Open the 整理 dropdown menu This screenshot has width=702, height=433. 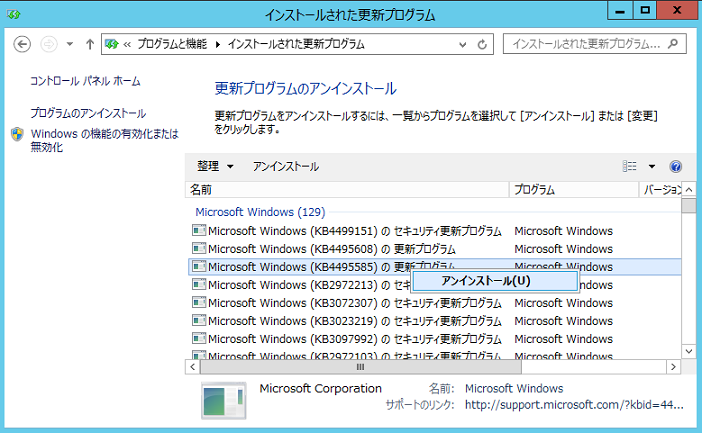(x=215, y=167)
